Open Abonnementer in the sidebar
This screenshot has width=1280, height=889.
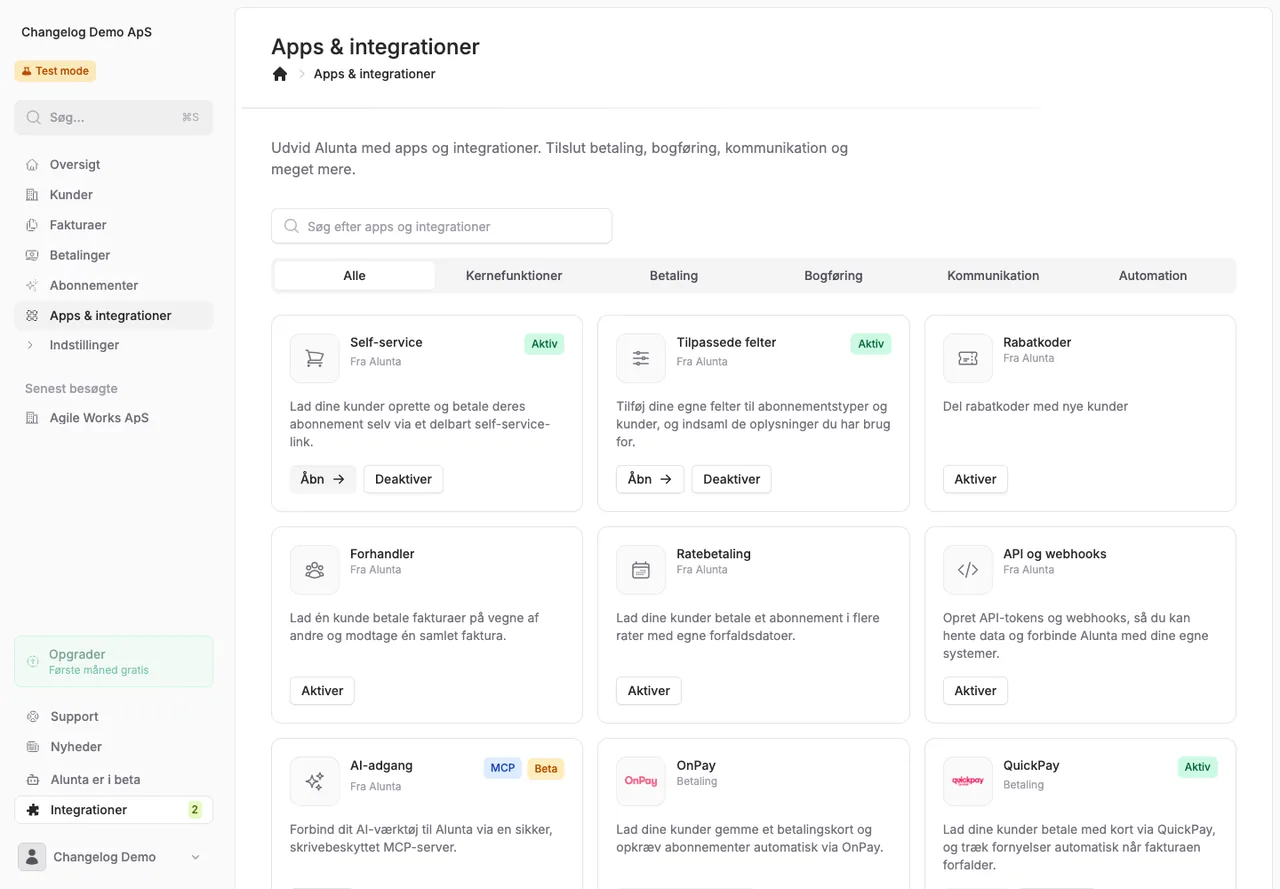pos(114,285)
